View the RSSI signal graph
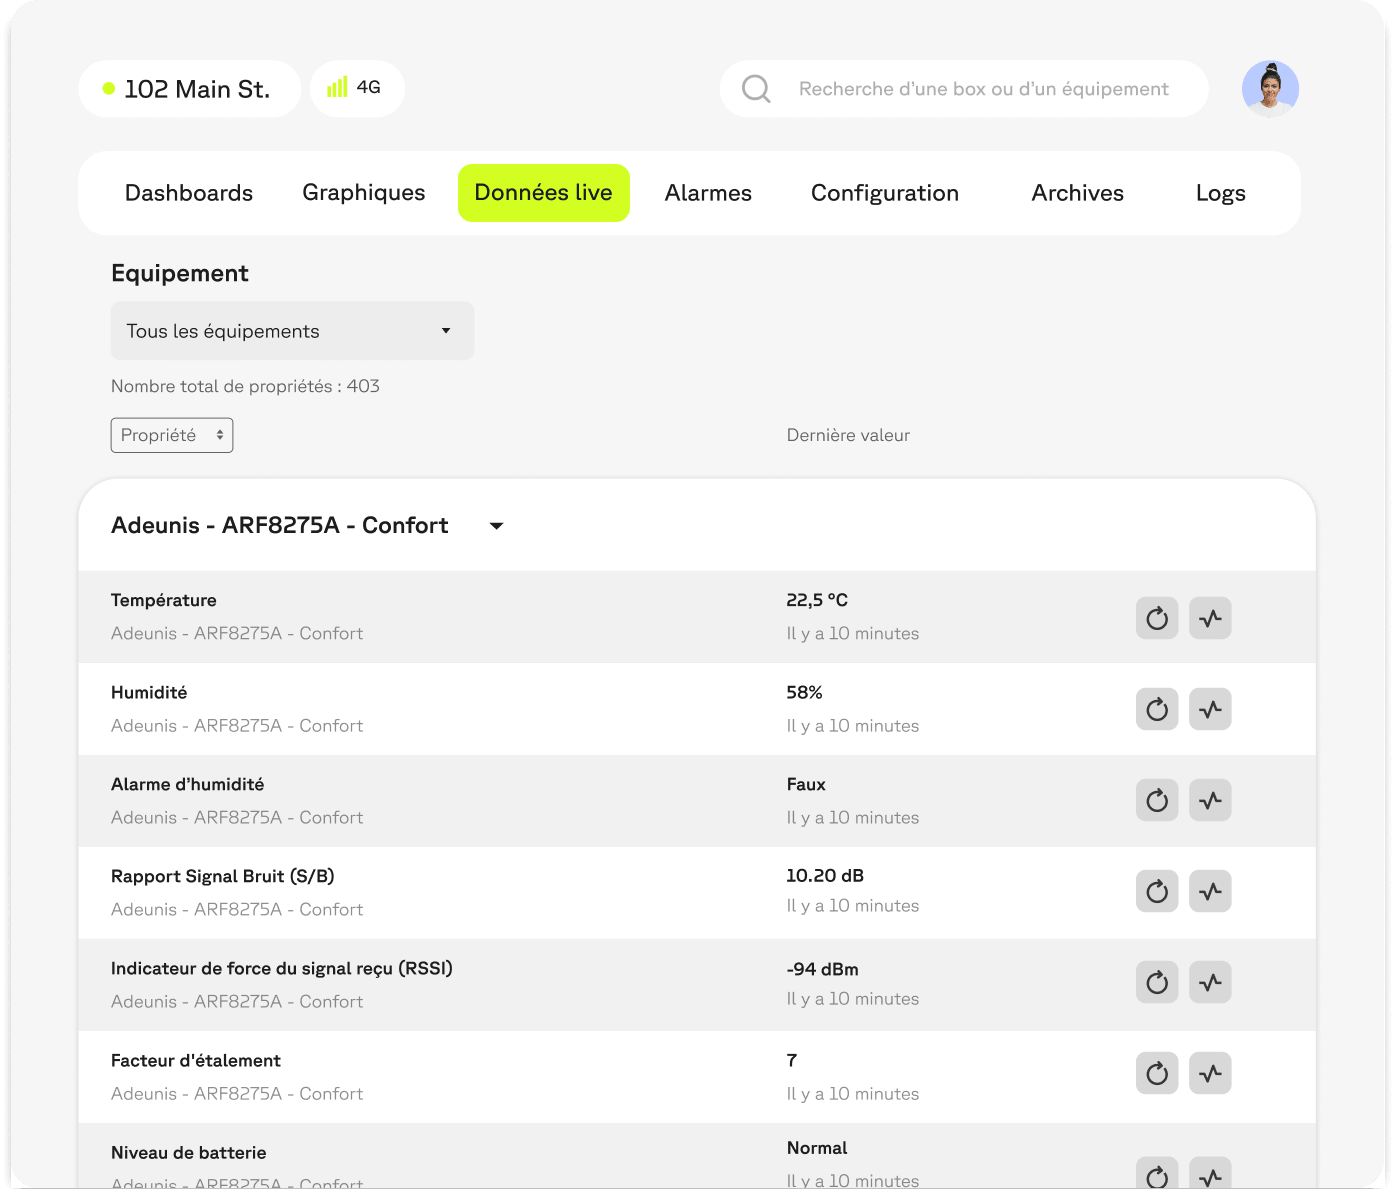This screenshot has height=1189, width=1395. (x=1210, y=982)
